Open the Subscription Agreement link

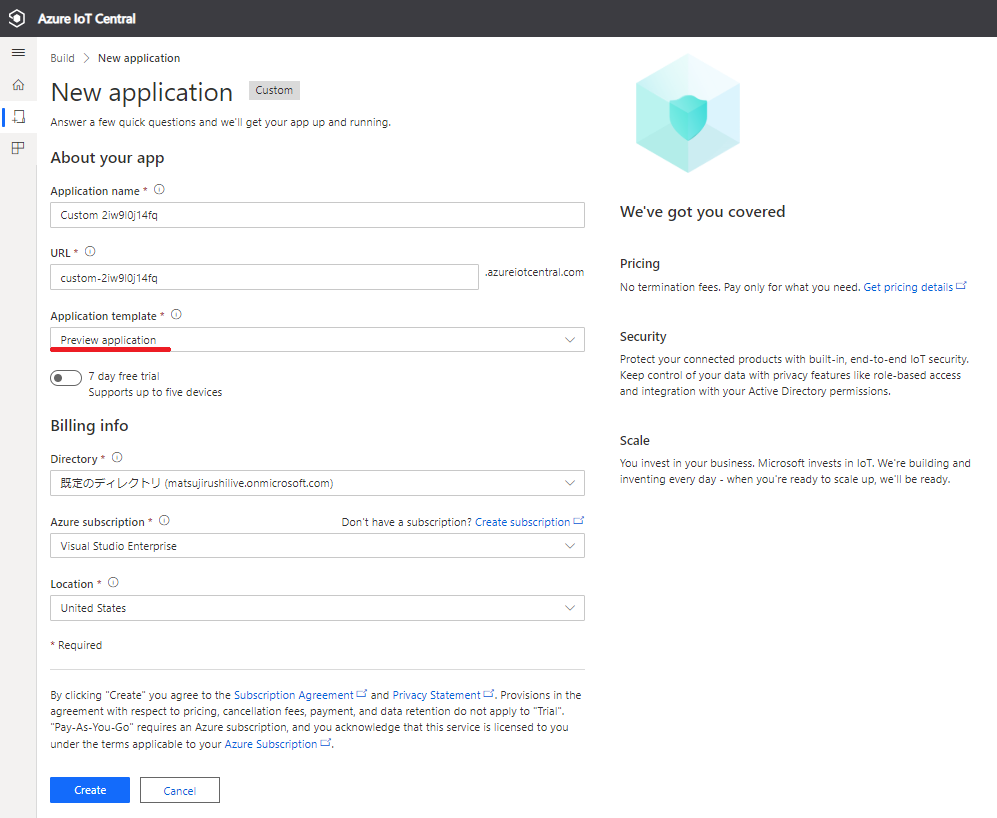click(300, 695)
